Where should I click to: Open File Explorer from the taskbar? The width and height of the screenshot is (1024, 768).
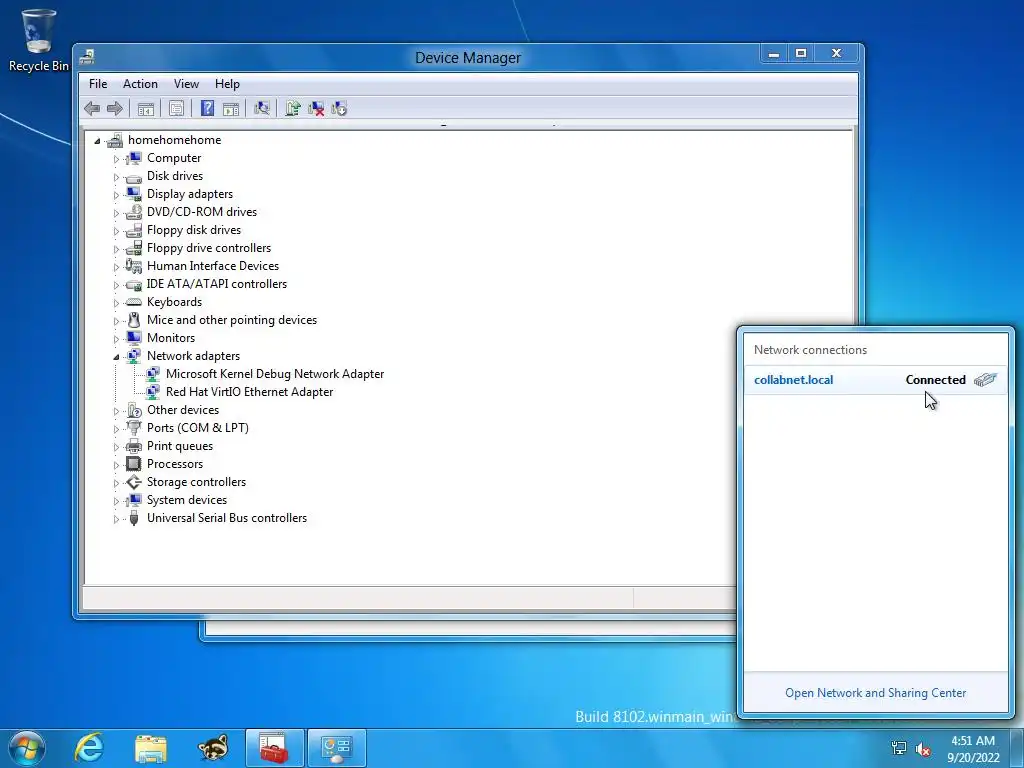coord(151,748)
